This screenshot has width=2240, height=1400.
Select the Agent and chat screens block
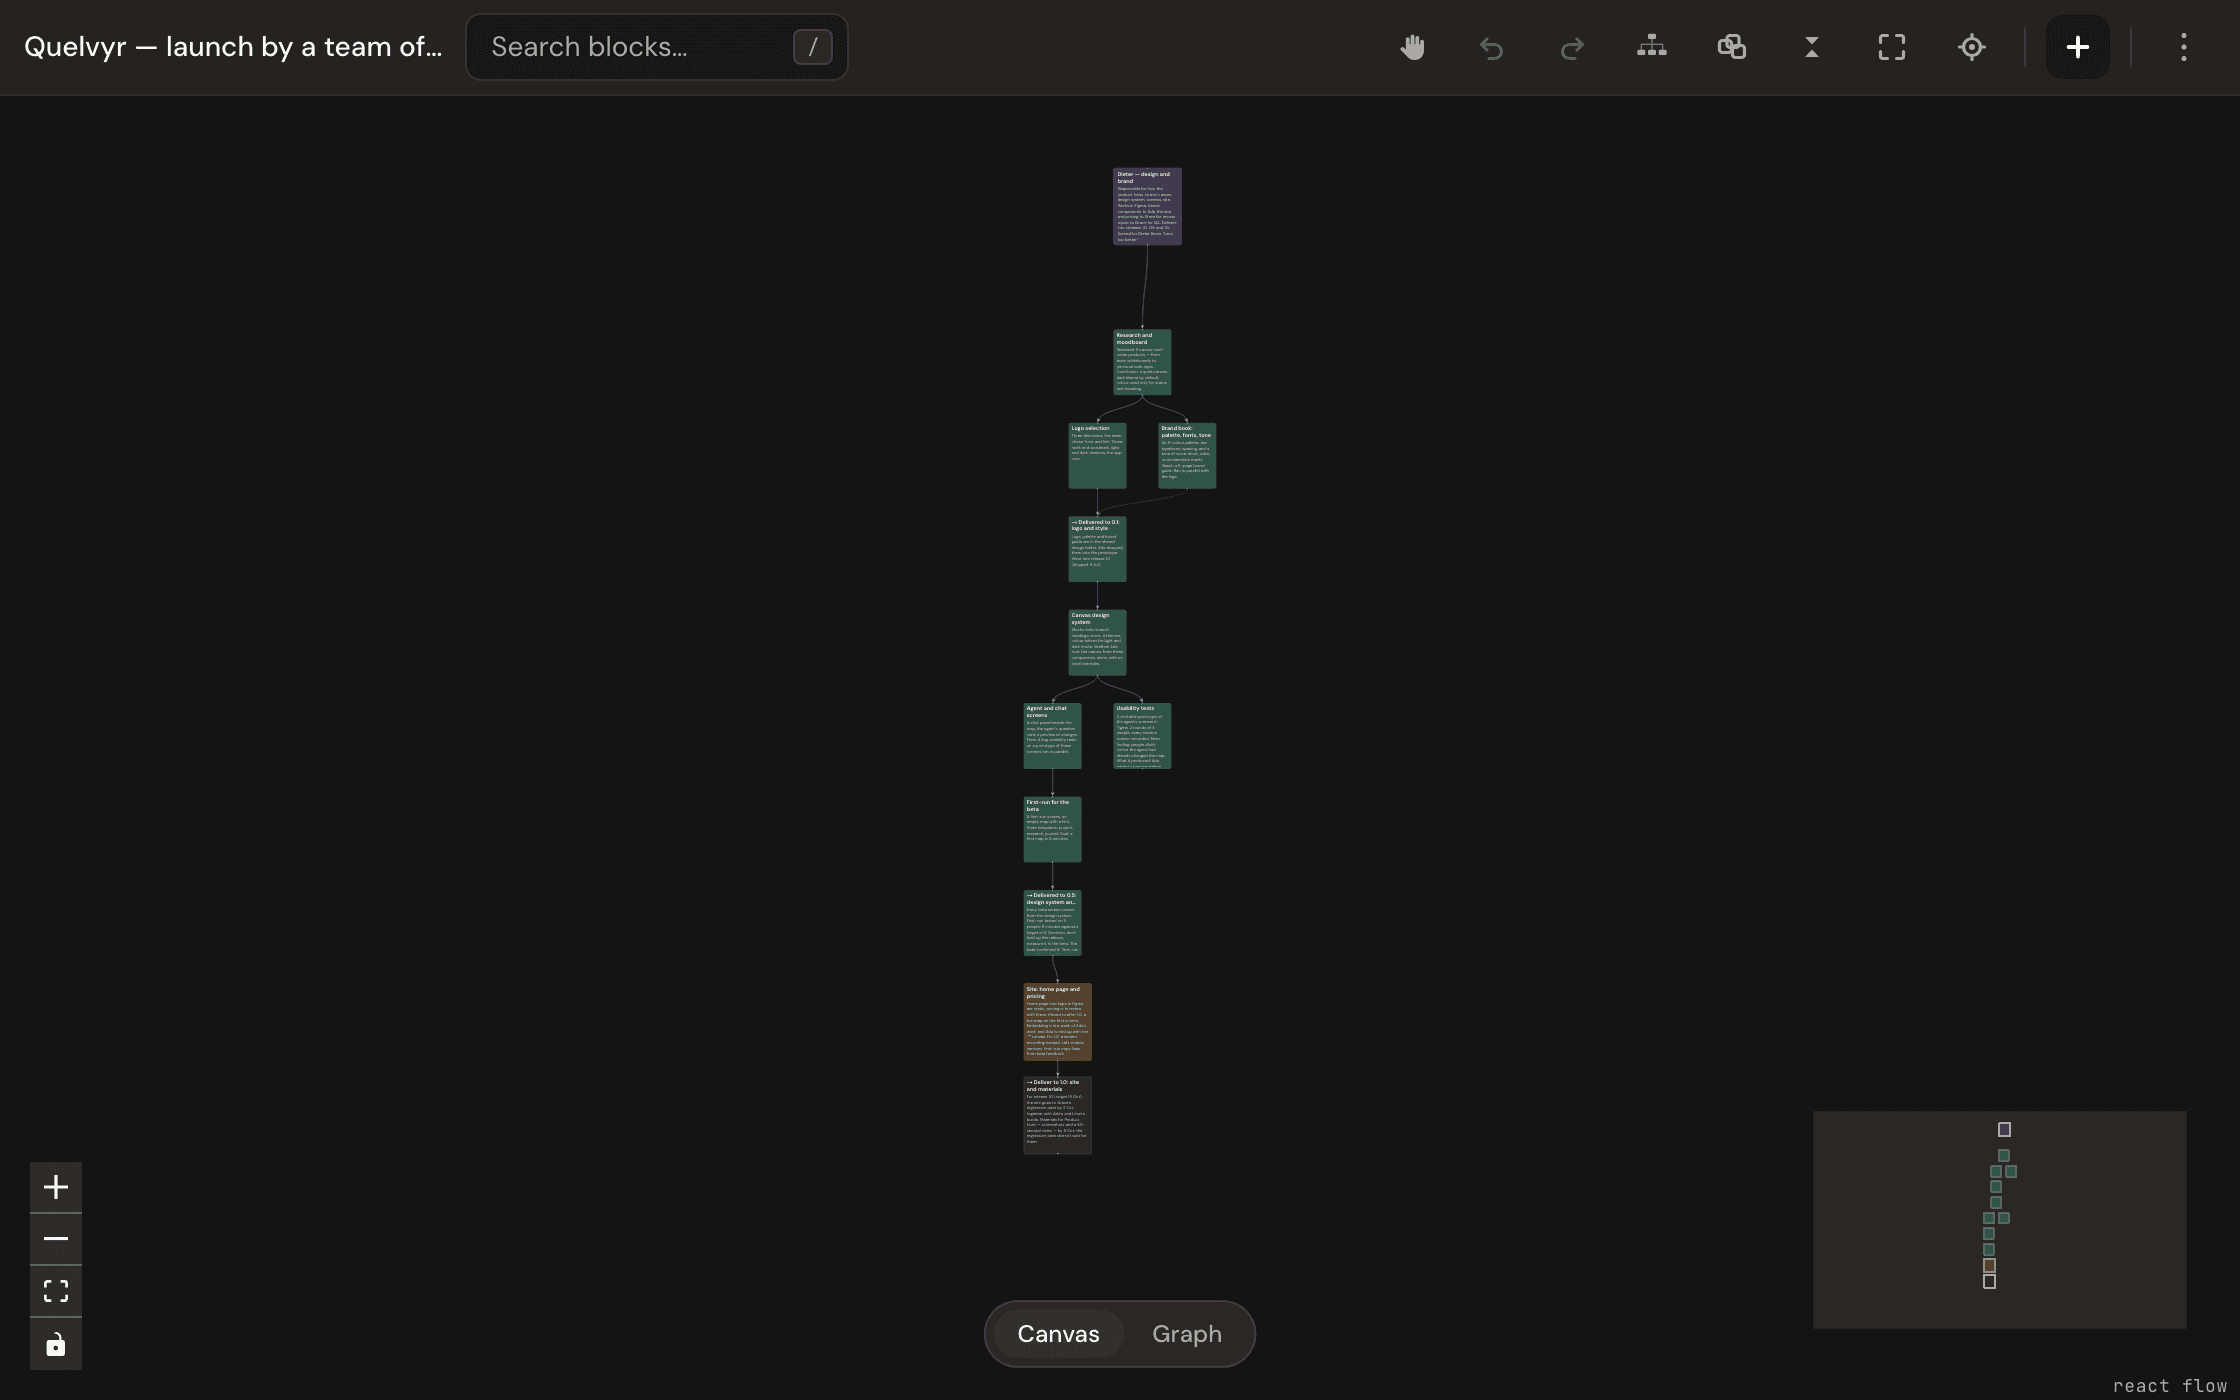coord(1052,736)
